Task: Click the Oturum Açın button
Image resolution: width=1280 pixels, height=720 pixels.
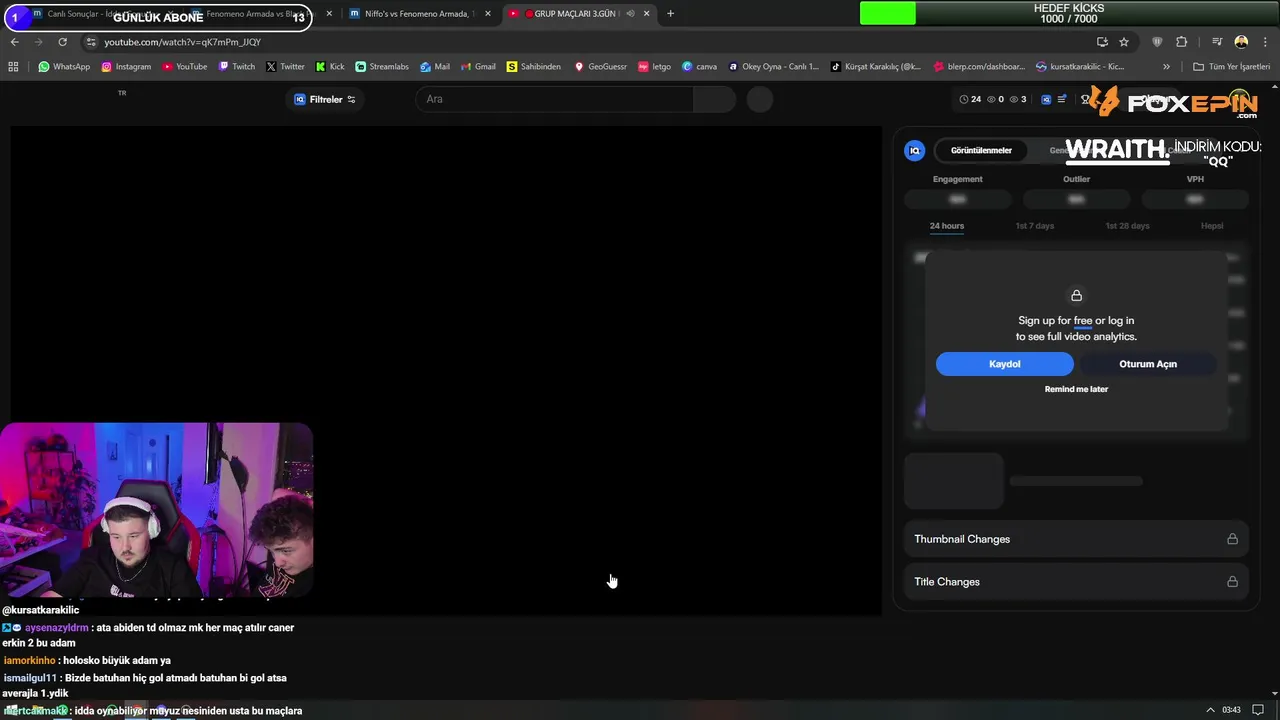Action: pos(1148,364)
